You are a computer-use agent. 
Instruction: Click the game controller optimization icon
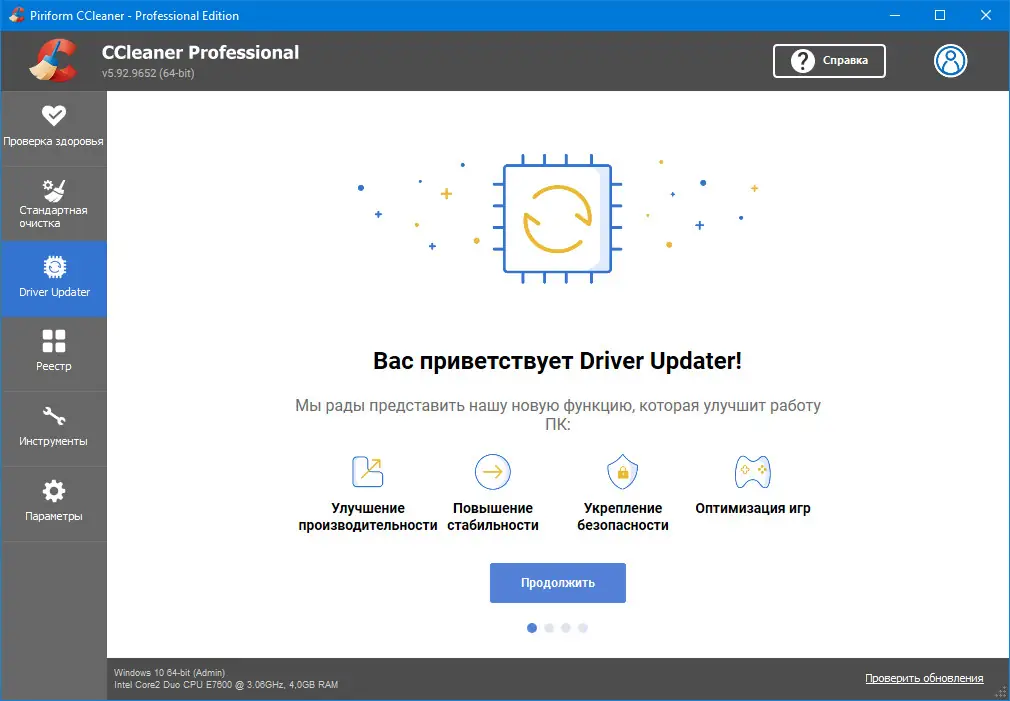click(x=752, y=472)
